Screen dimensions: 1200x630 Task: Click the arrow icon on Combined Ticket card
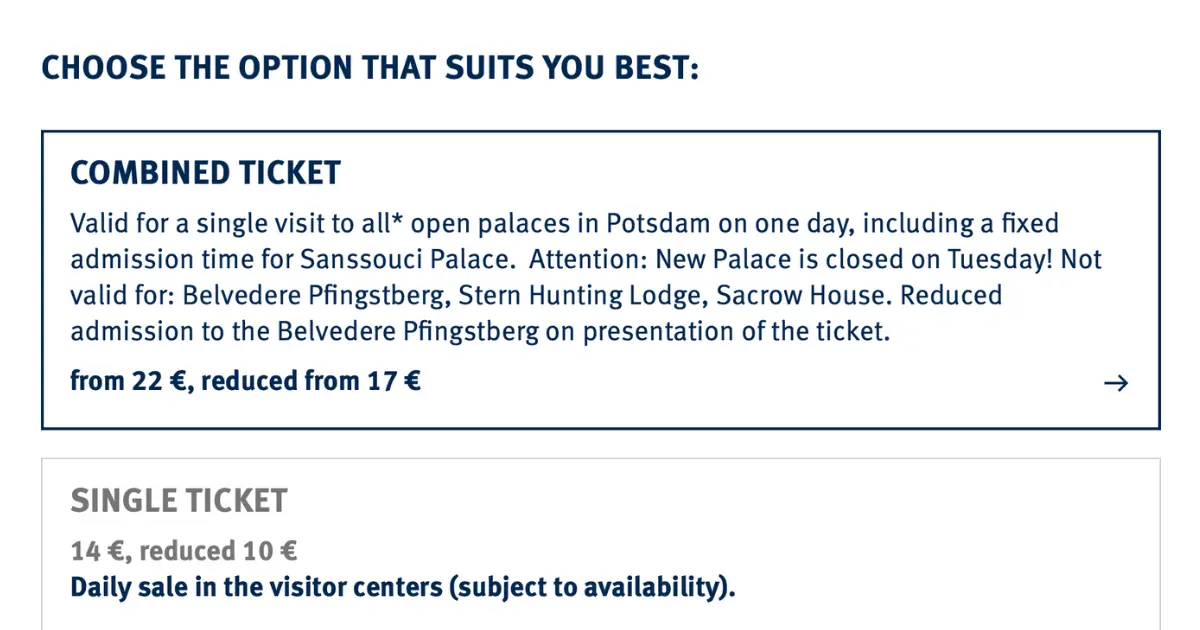pyautogui.click(x=1115, y=382)
